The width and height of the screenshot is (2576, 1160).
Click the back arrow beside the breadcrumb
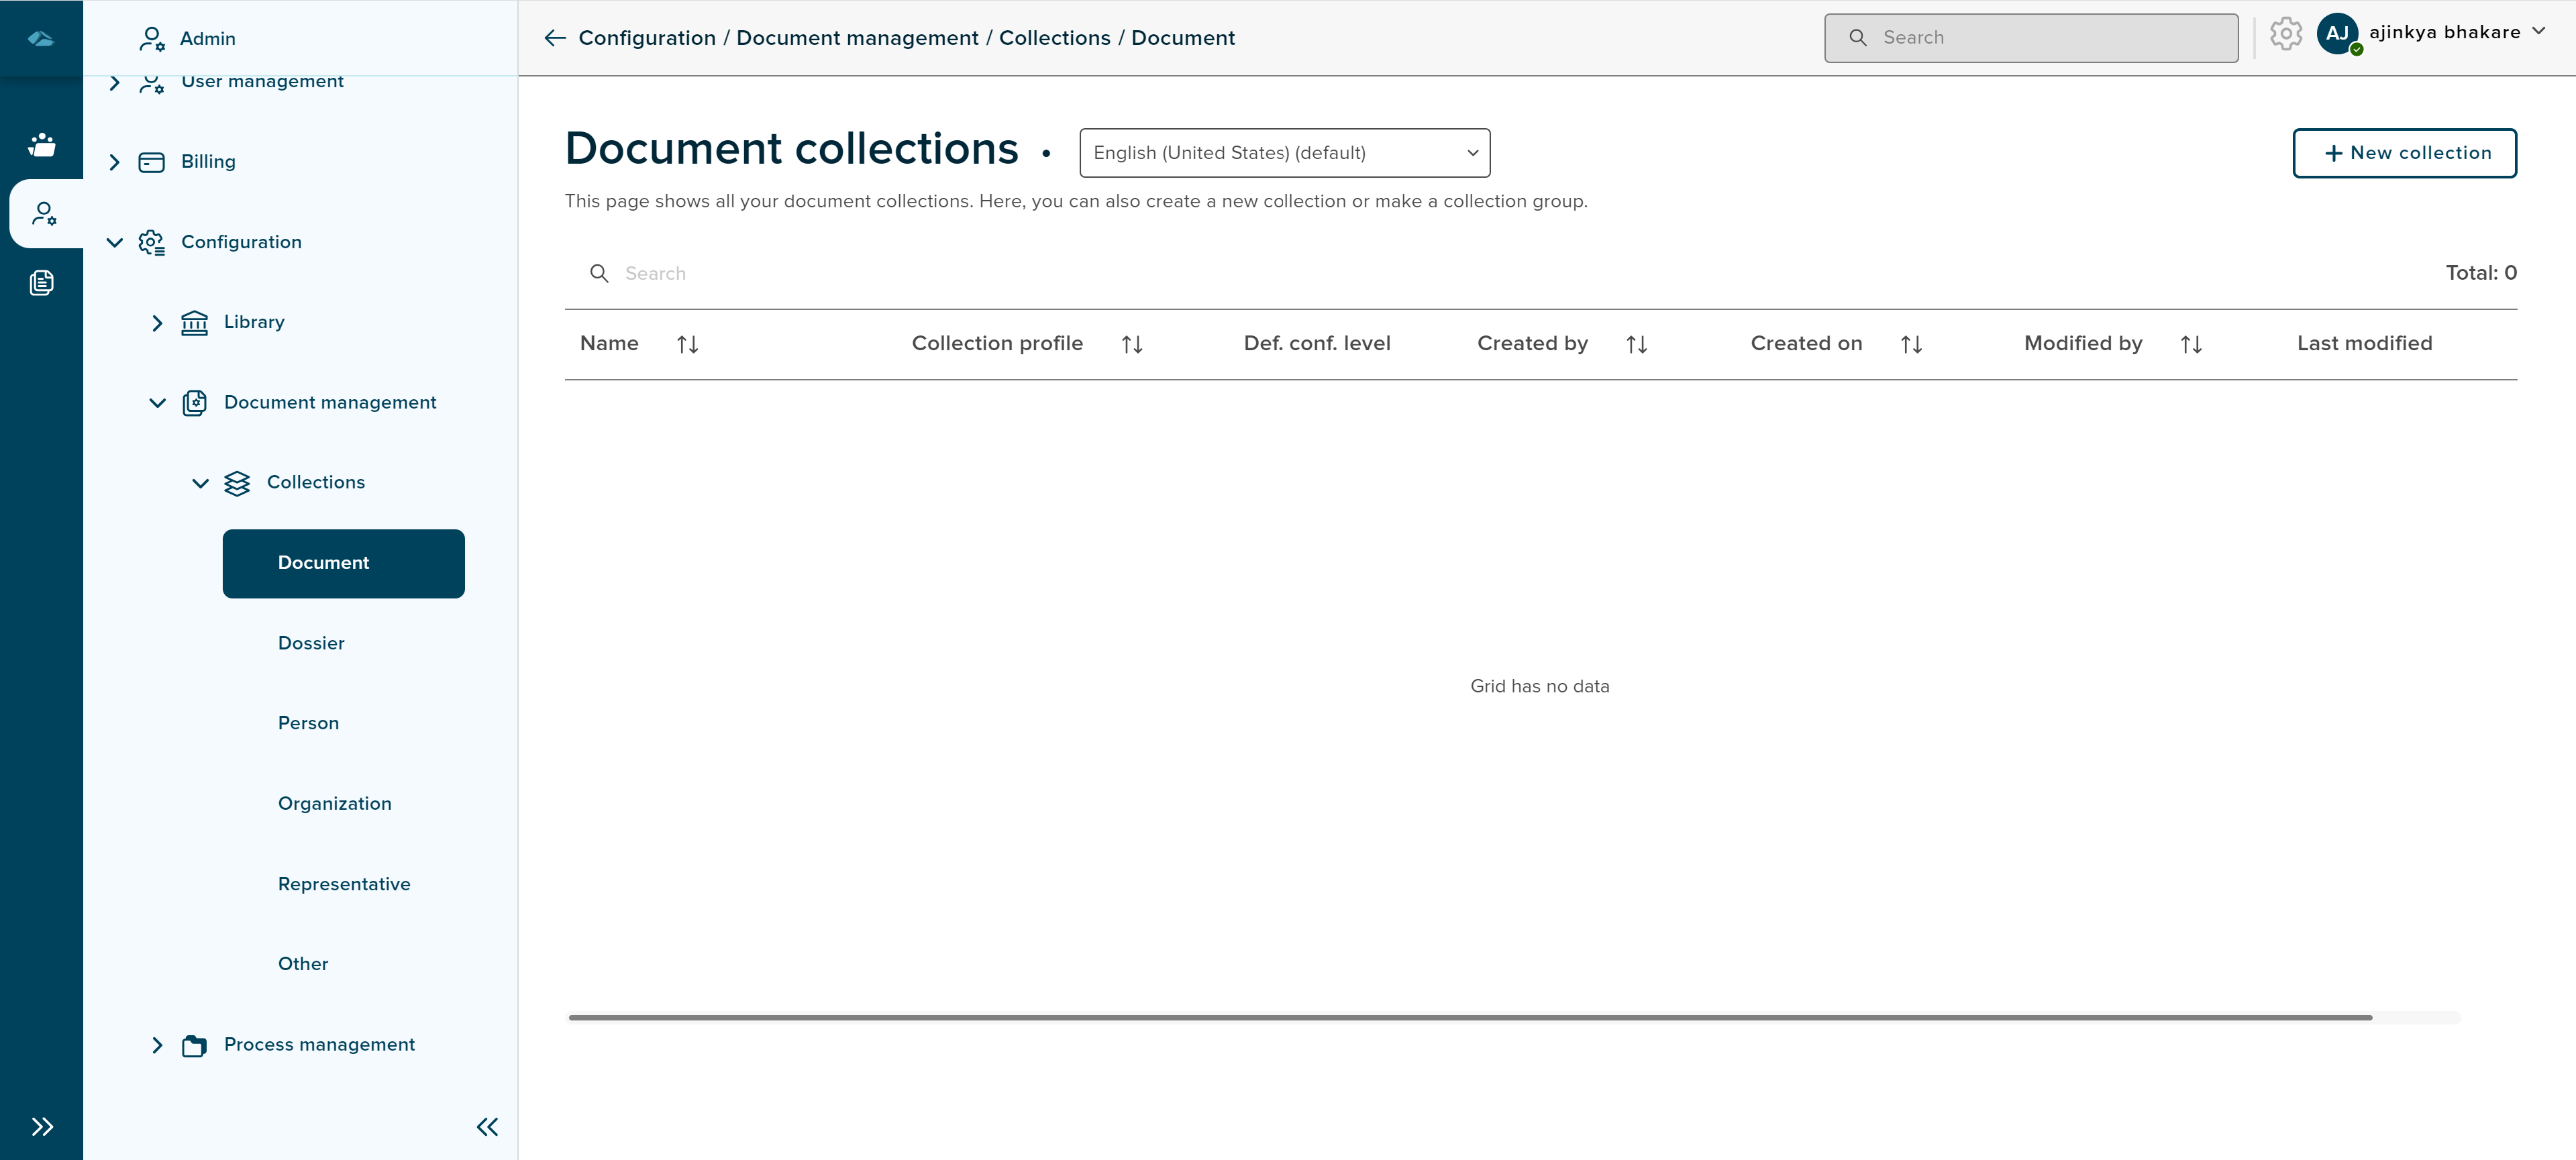tap(554, 37)
